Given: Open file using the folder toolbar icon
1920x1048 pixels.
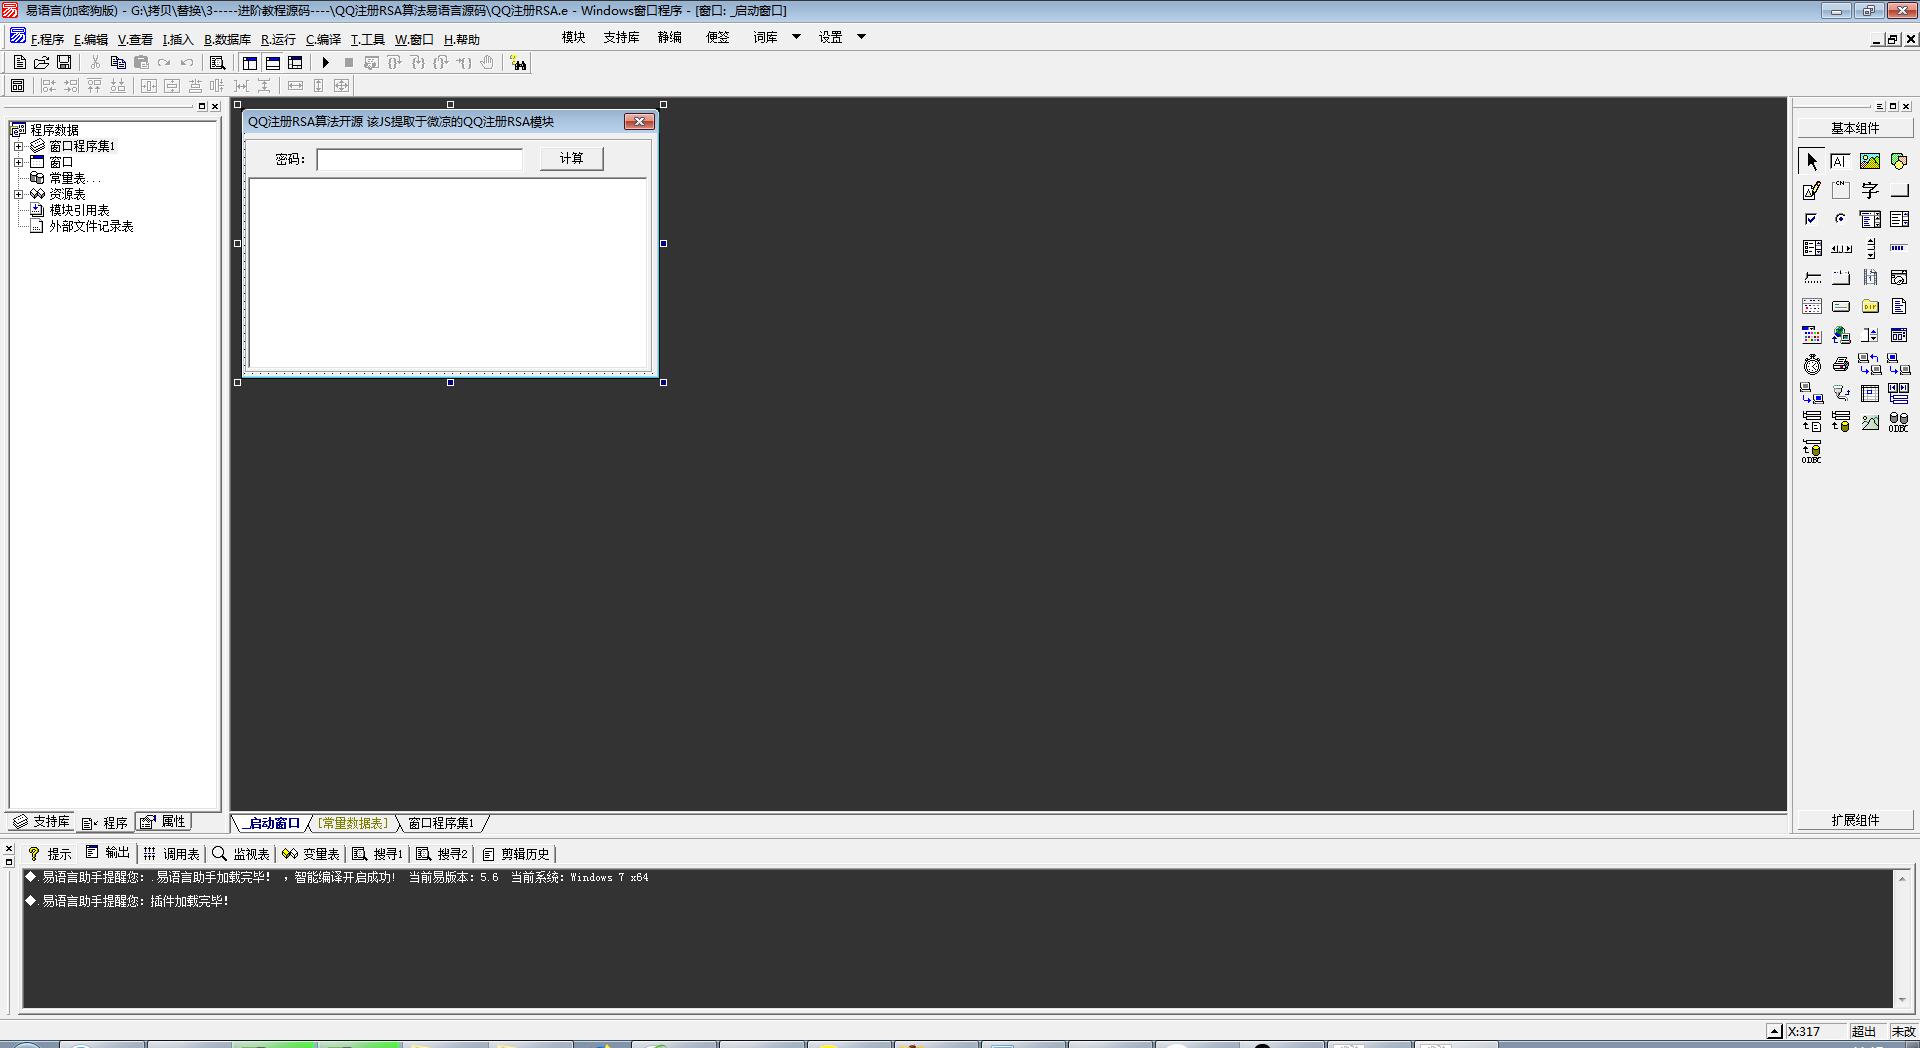Looking at the screenshot, I should coord(42,63).
